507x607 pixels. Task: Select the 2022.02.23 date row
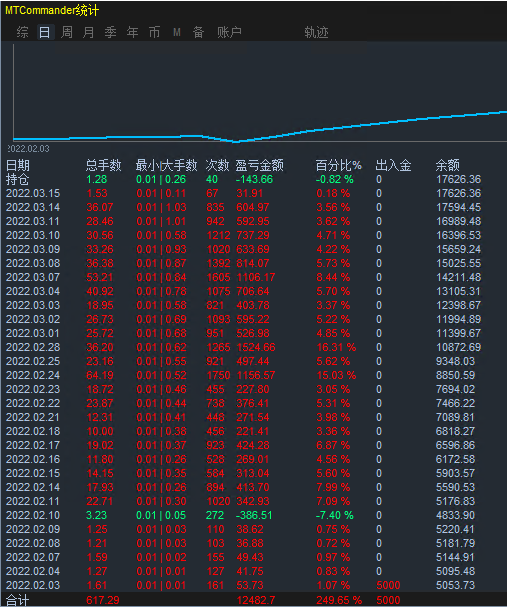pos(33,389)
